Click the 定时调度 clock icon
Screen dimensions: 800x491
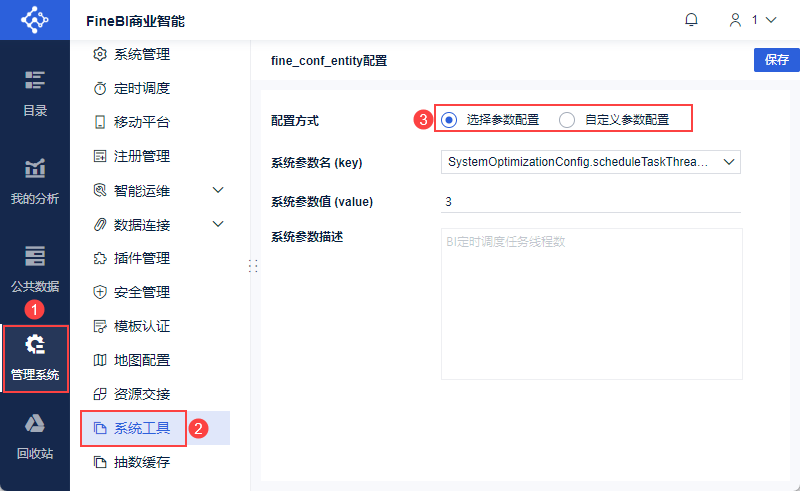tap(100, 88)
